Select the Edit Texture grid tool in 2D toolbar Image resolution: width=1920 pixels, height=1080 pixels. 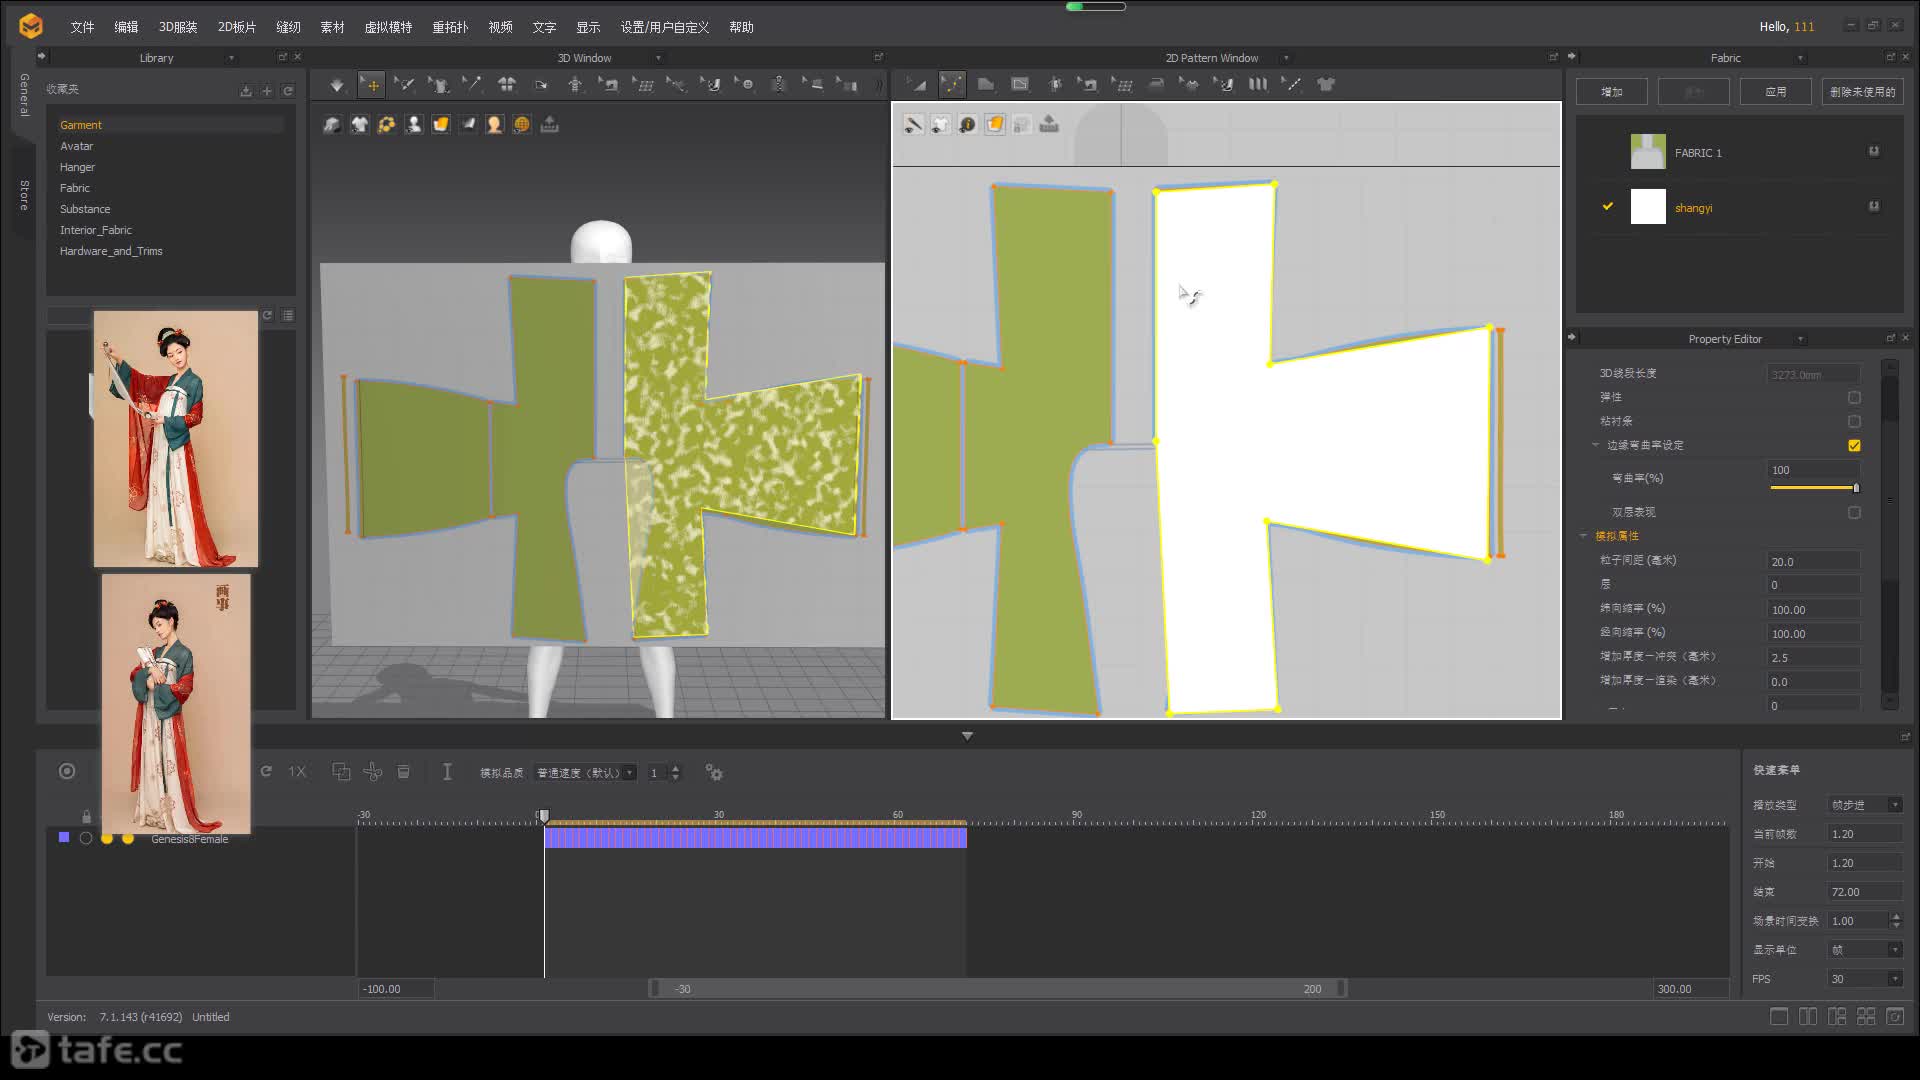point(1122,85)
